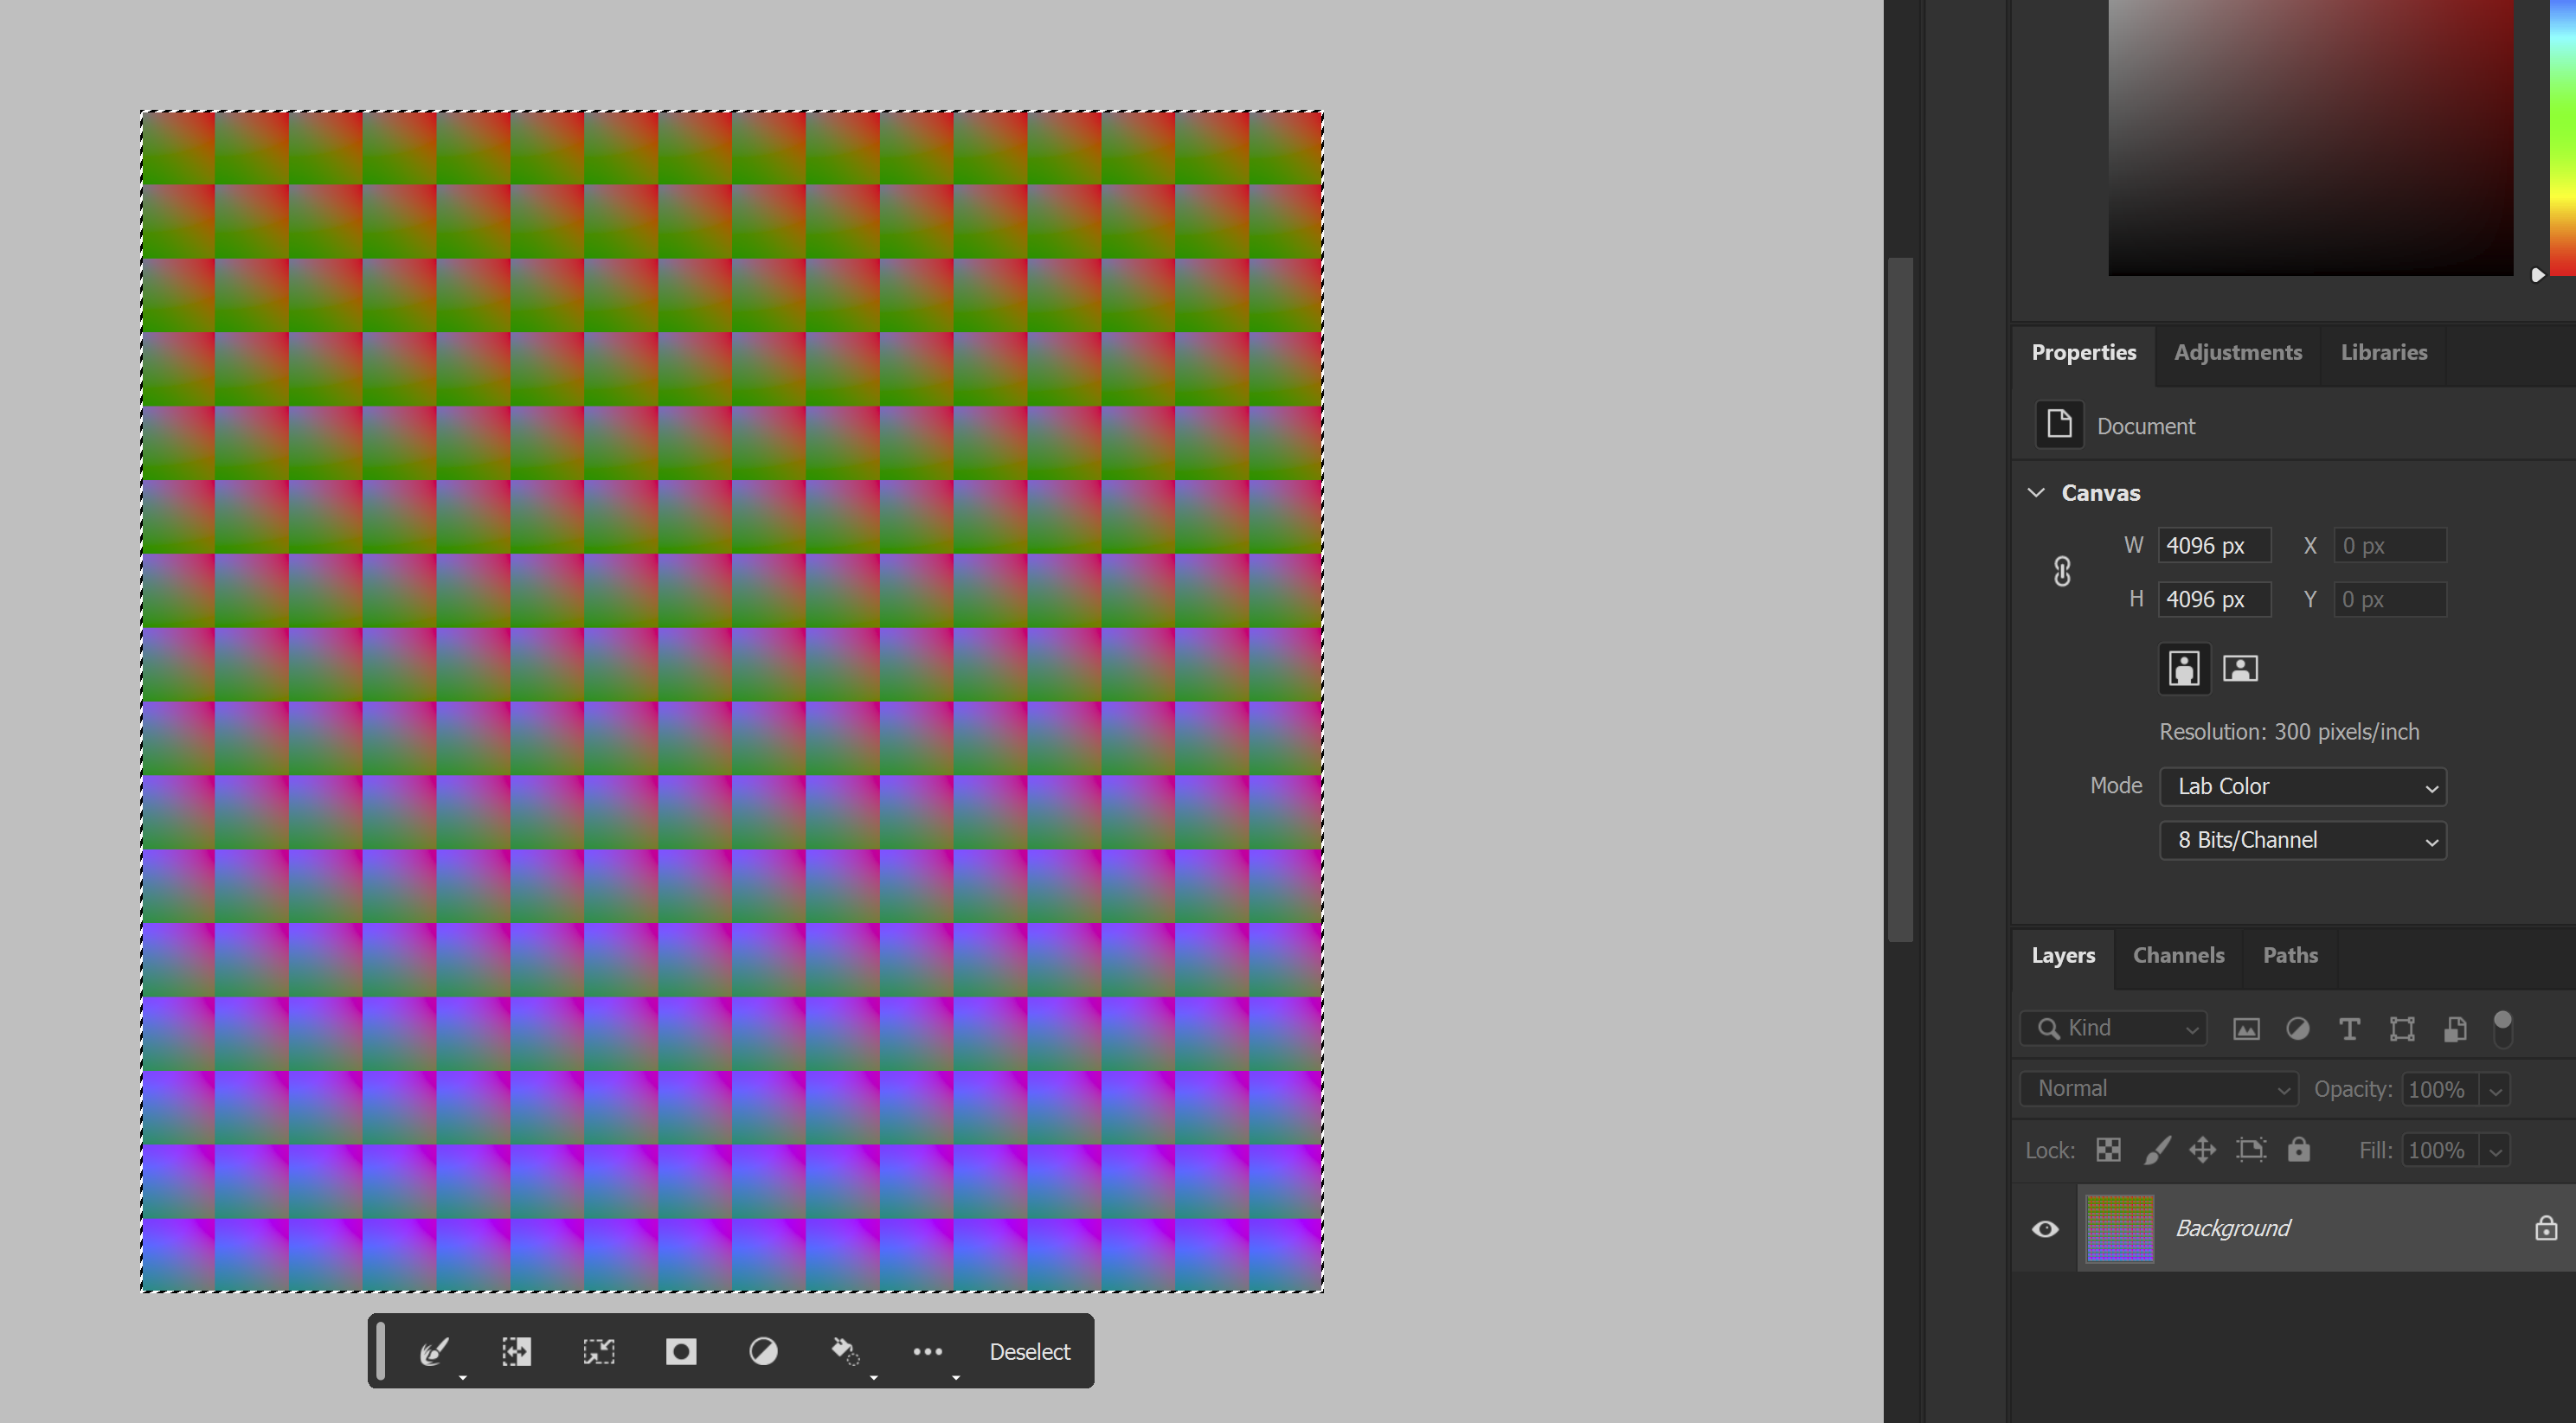
Task: Grab the contextual task bar handle
Action: [381, 1350]
